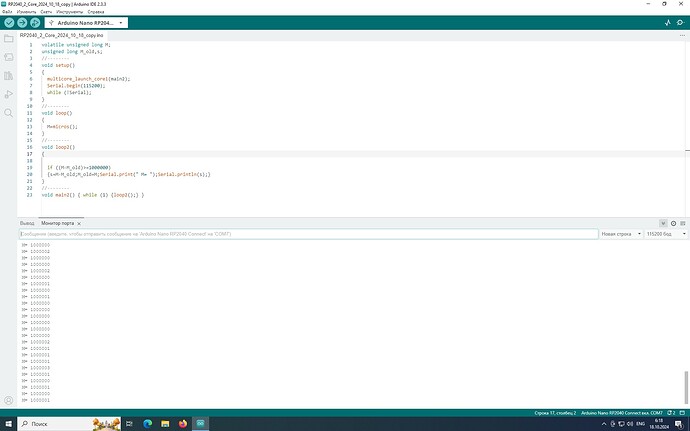Click Arduino Nano RP2040 Connect board status text
The image size is (690, 431).
click(621, 413)
